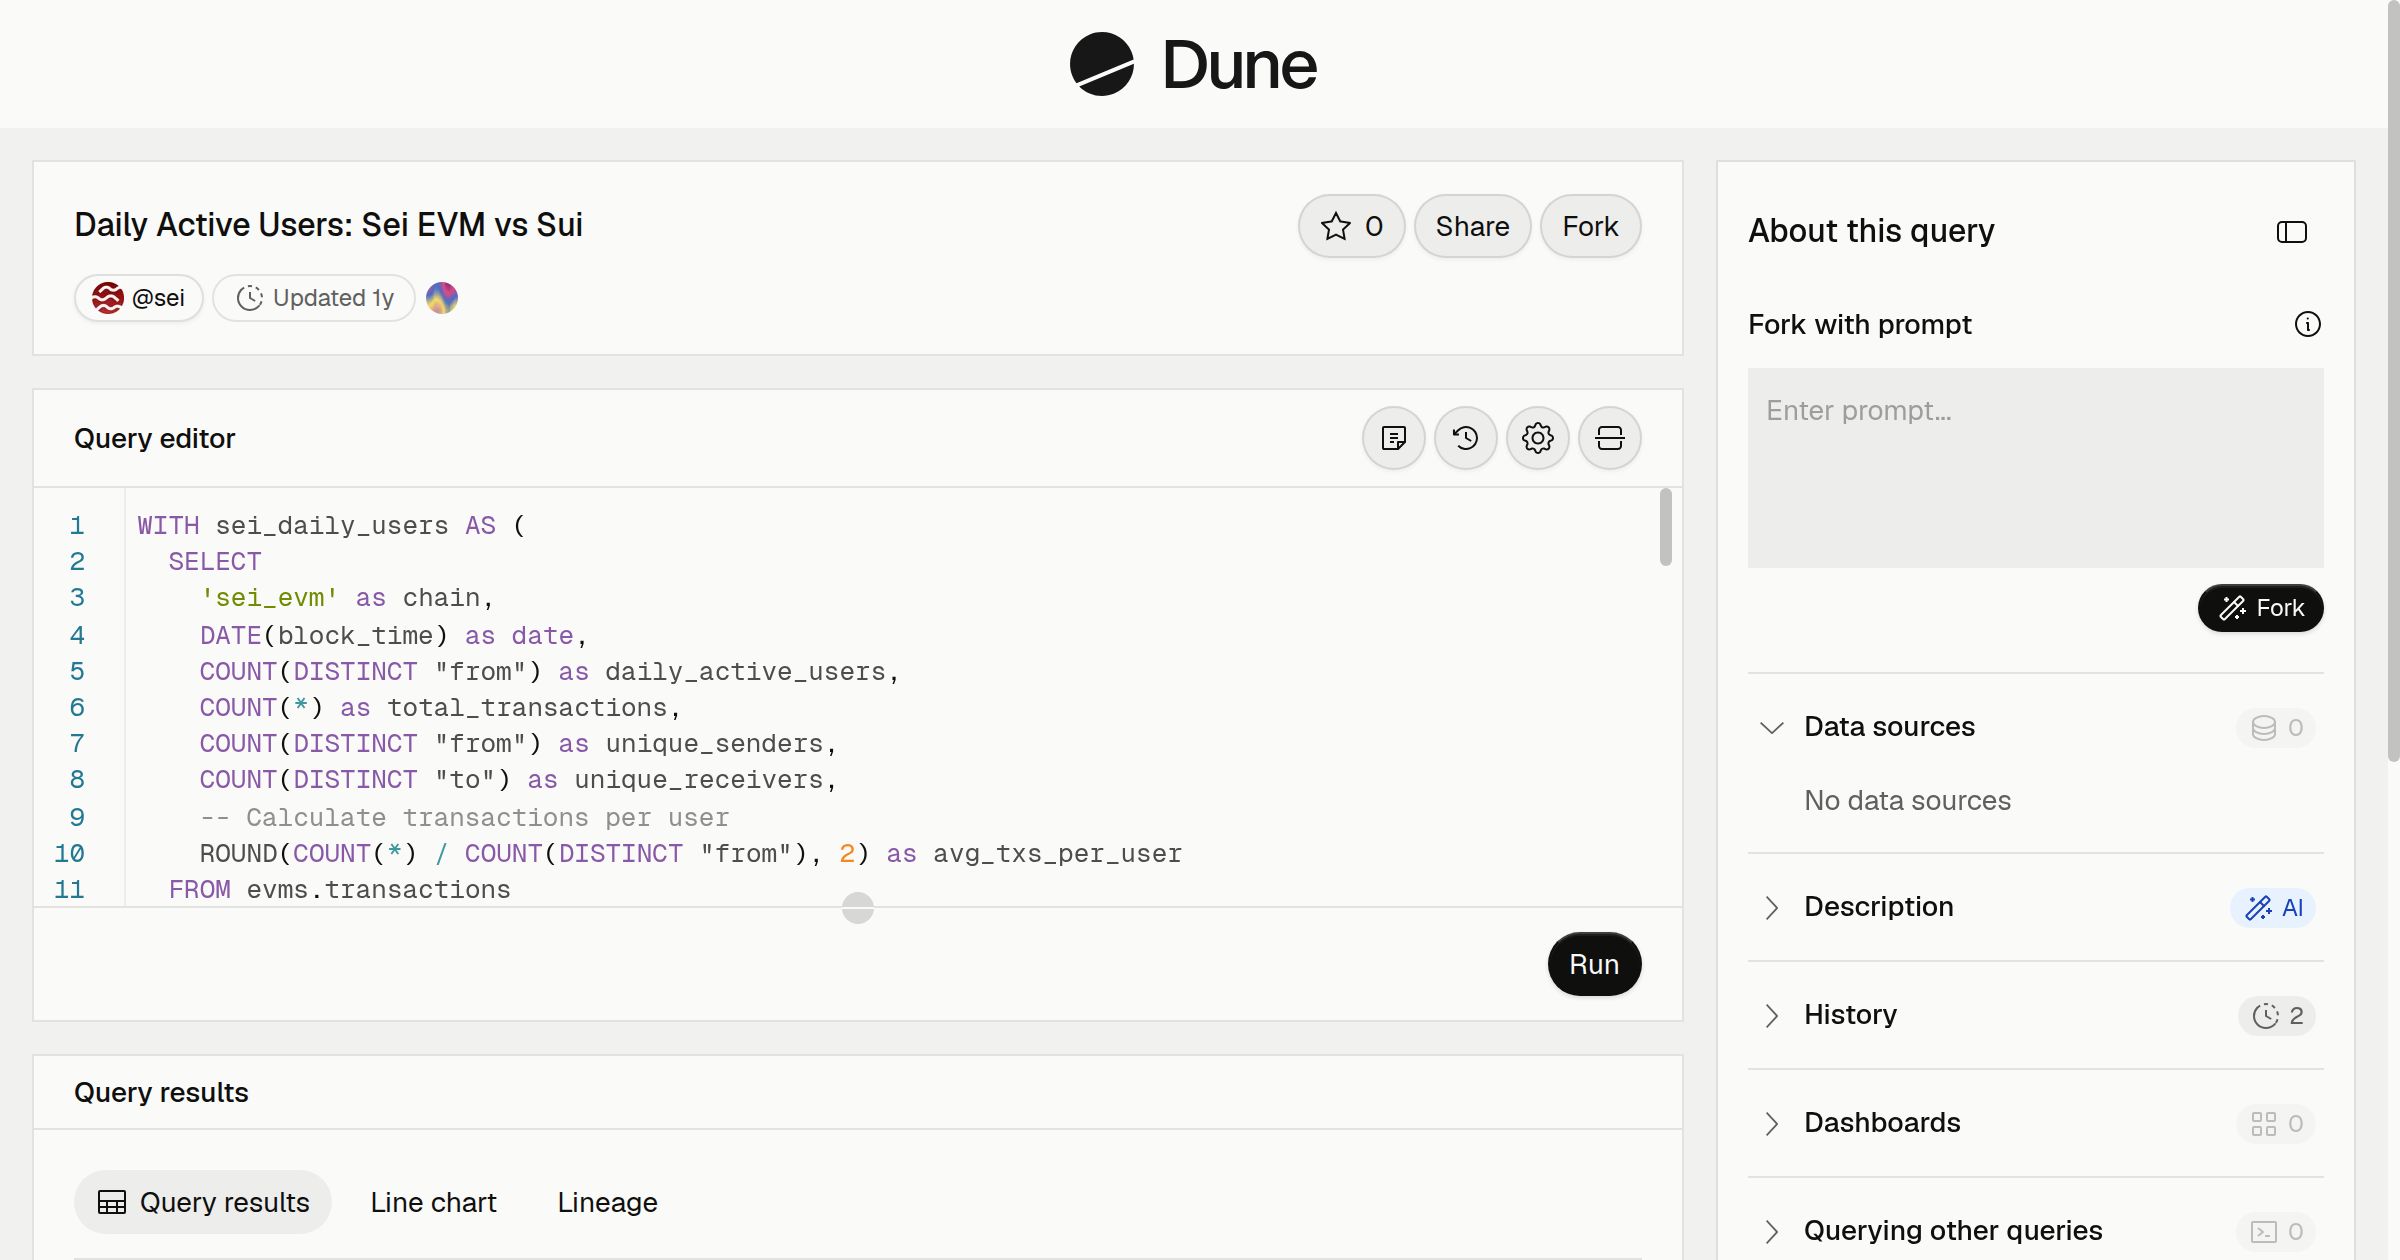Click the Data sources count badge
This screenshot has height=1260, width=2400.
point(2276,727)
